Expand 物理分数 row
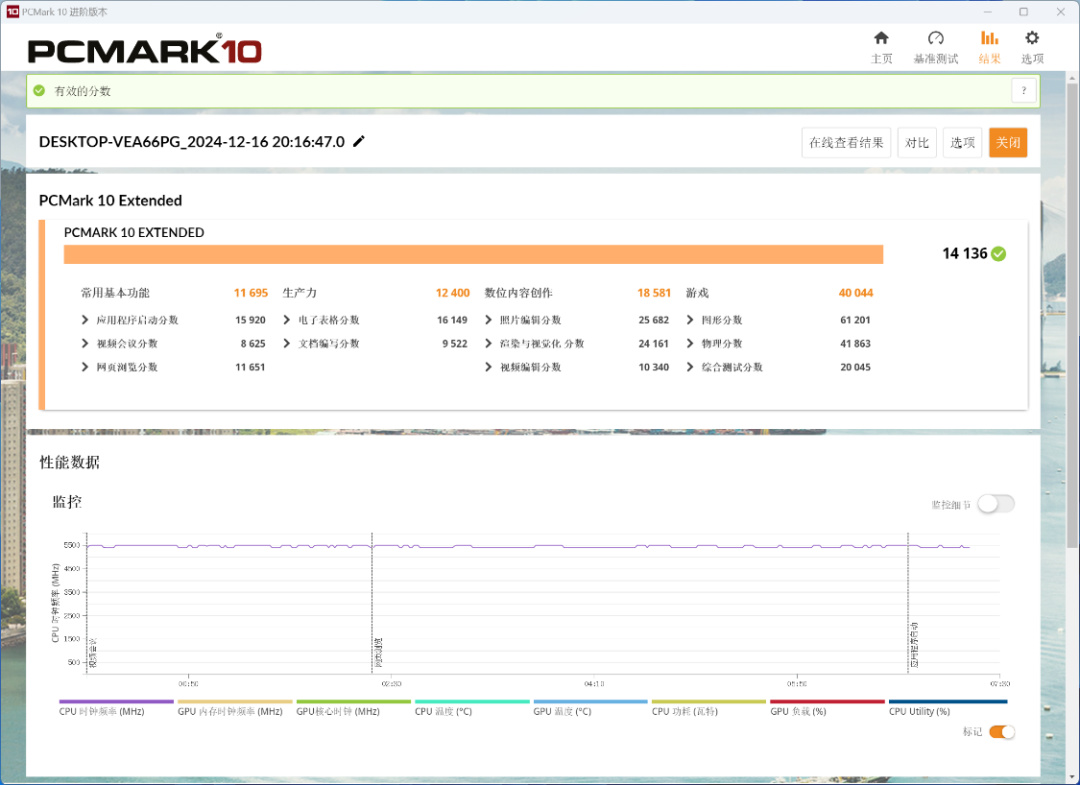The image size is (1080, 785). pos(690,343)
